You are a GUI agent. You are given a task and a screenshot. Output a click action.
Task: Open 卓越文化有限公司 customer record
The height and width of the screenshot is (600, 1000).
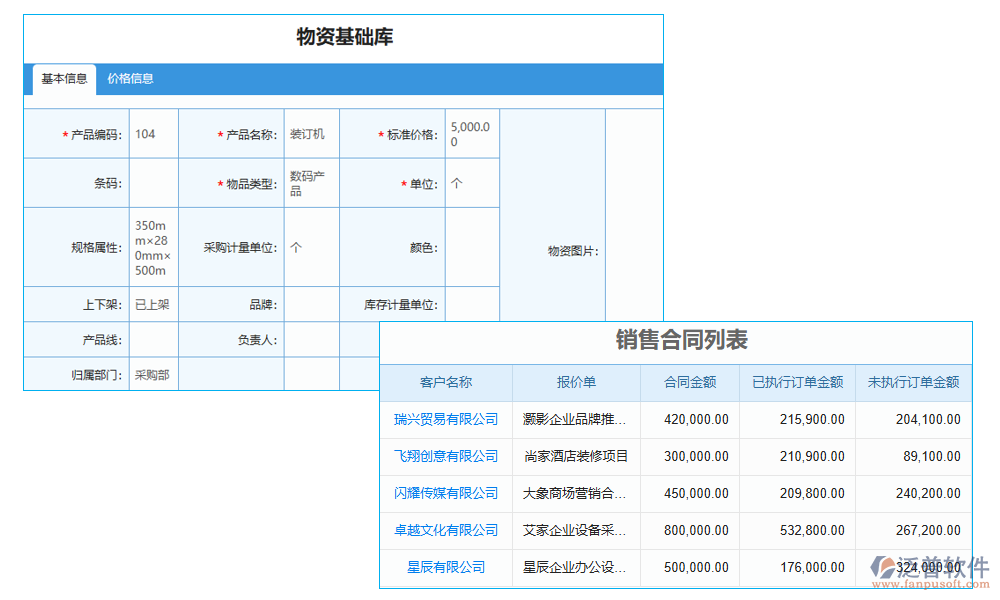click(445, 530)
